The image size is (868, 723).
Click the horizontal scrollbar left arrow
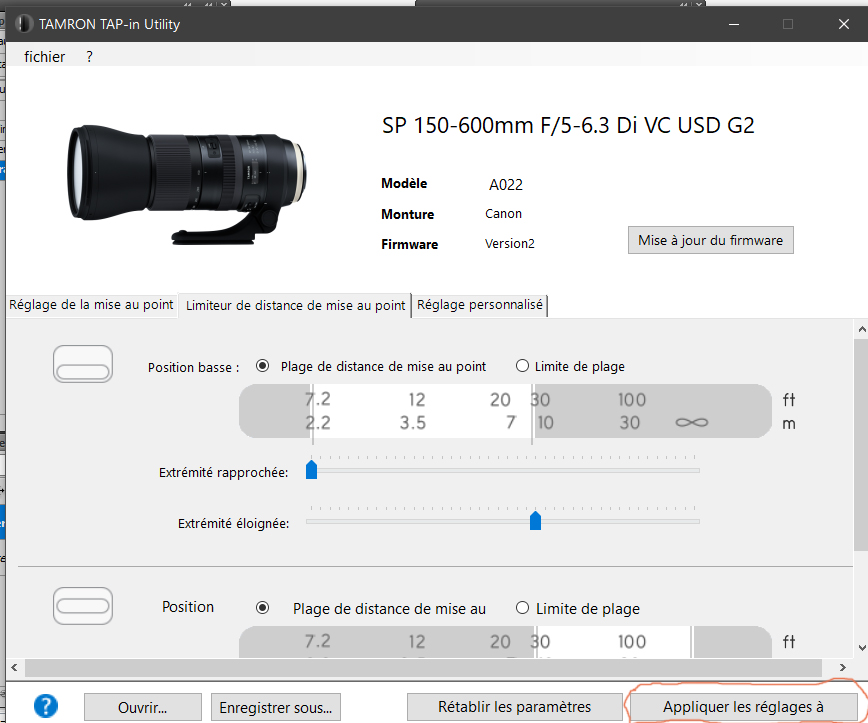[14, 668]
